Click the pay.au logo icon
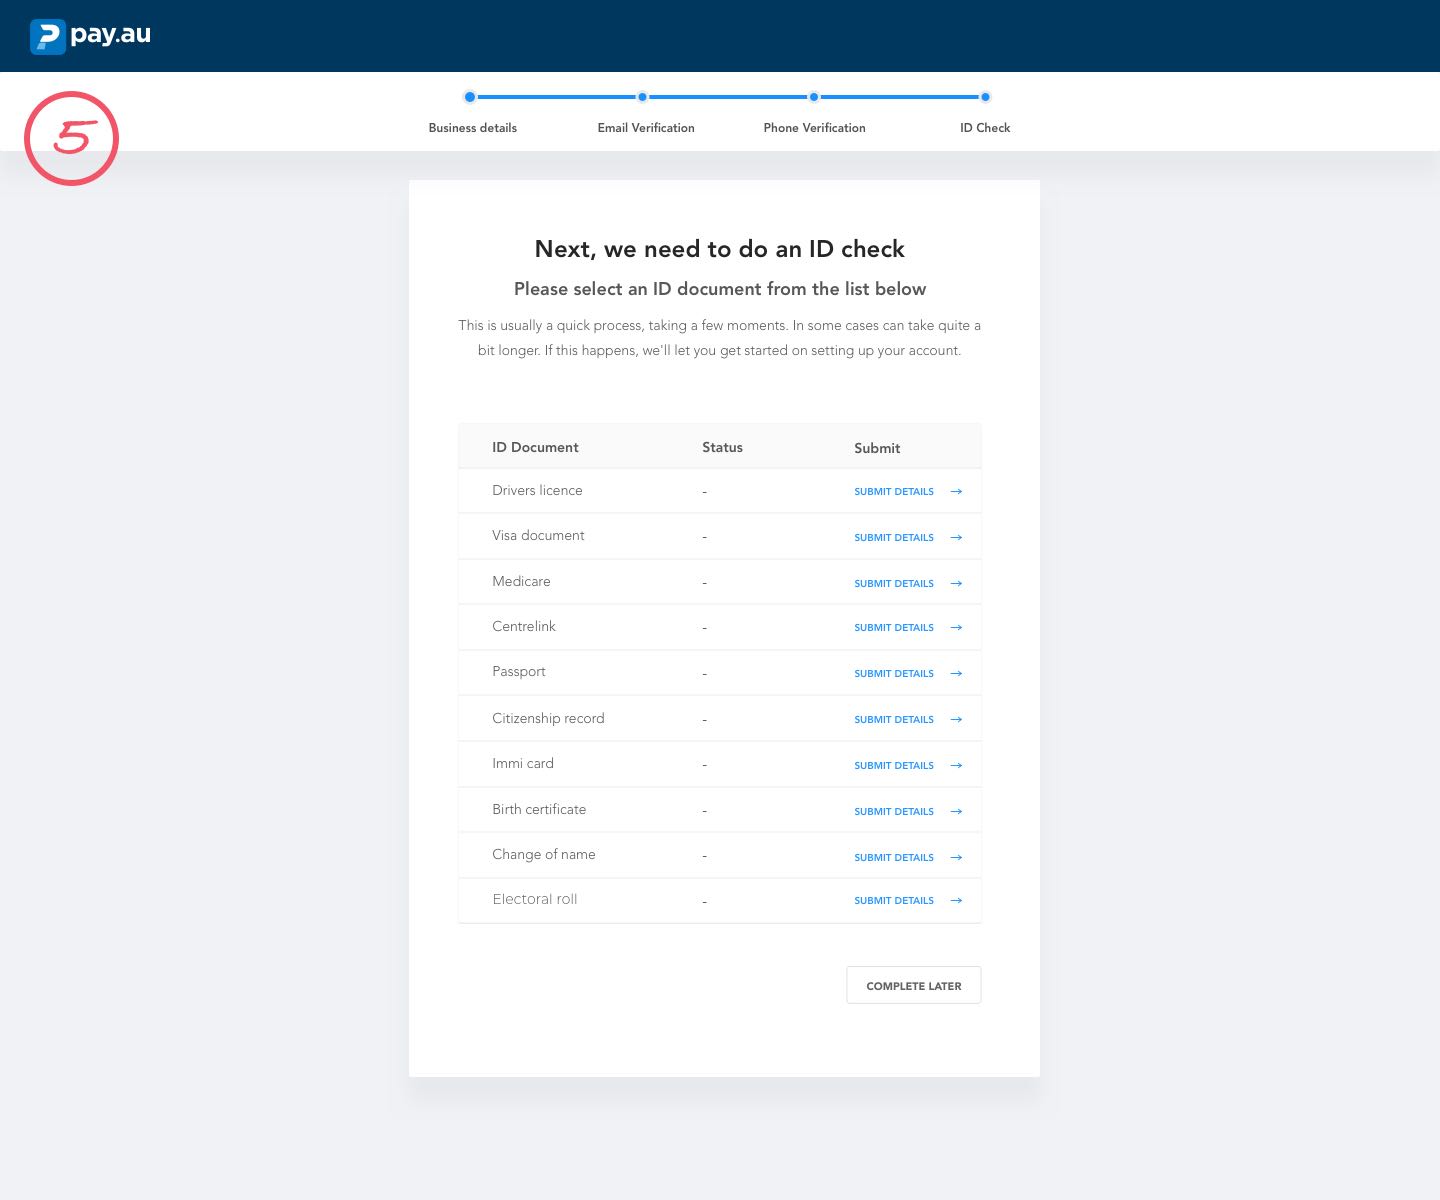 click(x=47, y=36)
